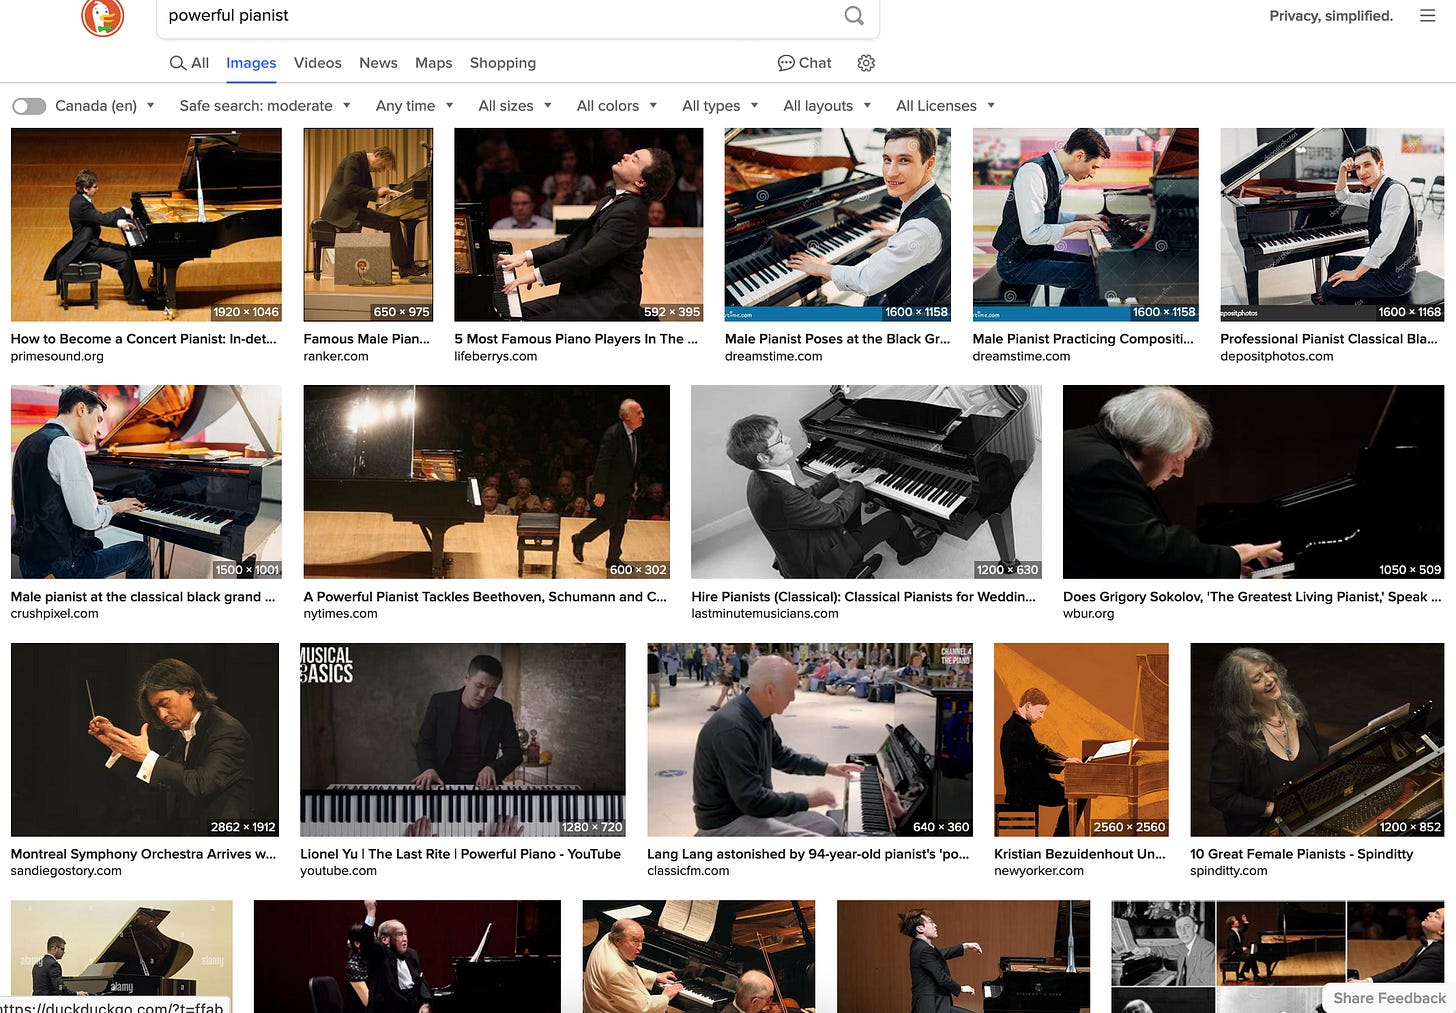Open the All colors filter dropdown
The height and width of the screenshot is (1013, 1456).
click(x=617, y=106)
